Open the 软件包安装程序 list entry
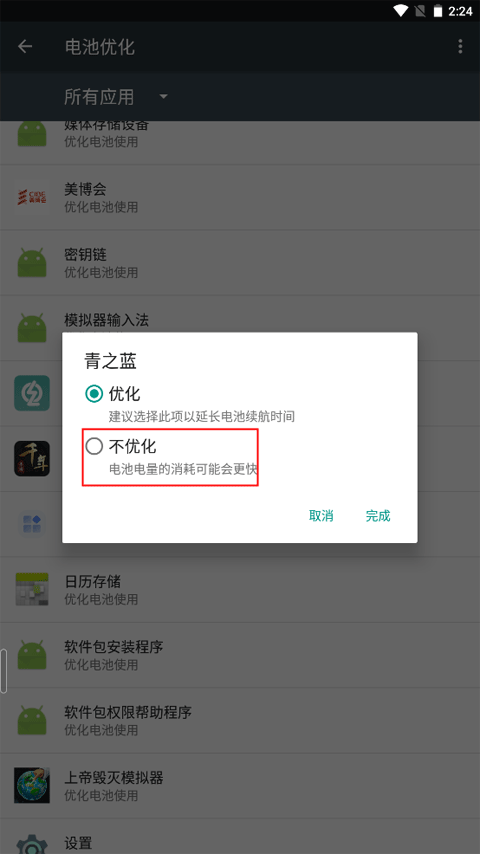480x854 pixels. [x=240, y=655]
